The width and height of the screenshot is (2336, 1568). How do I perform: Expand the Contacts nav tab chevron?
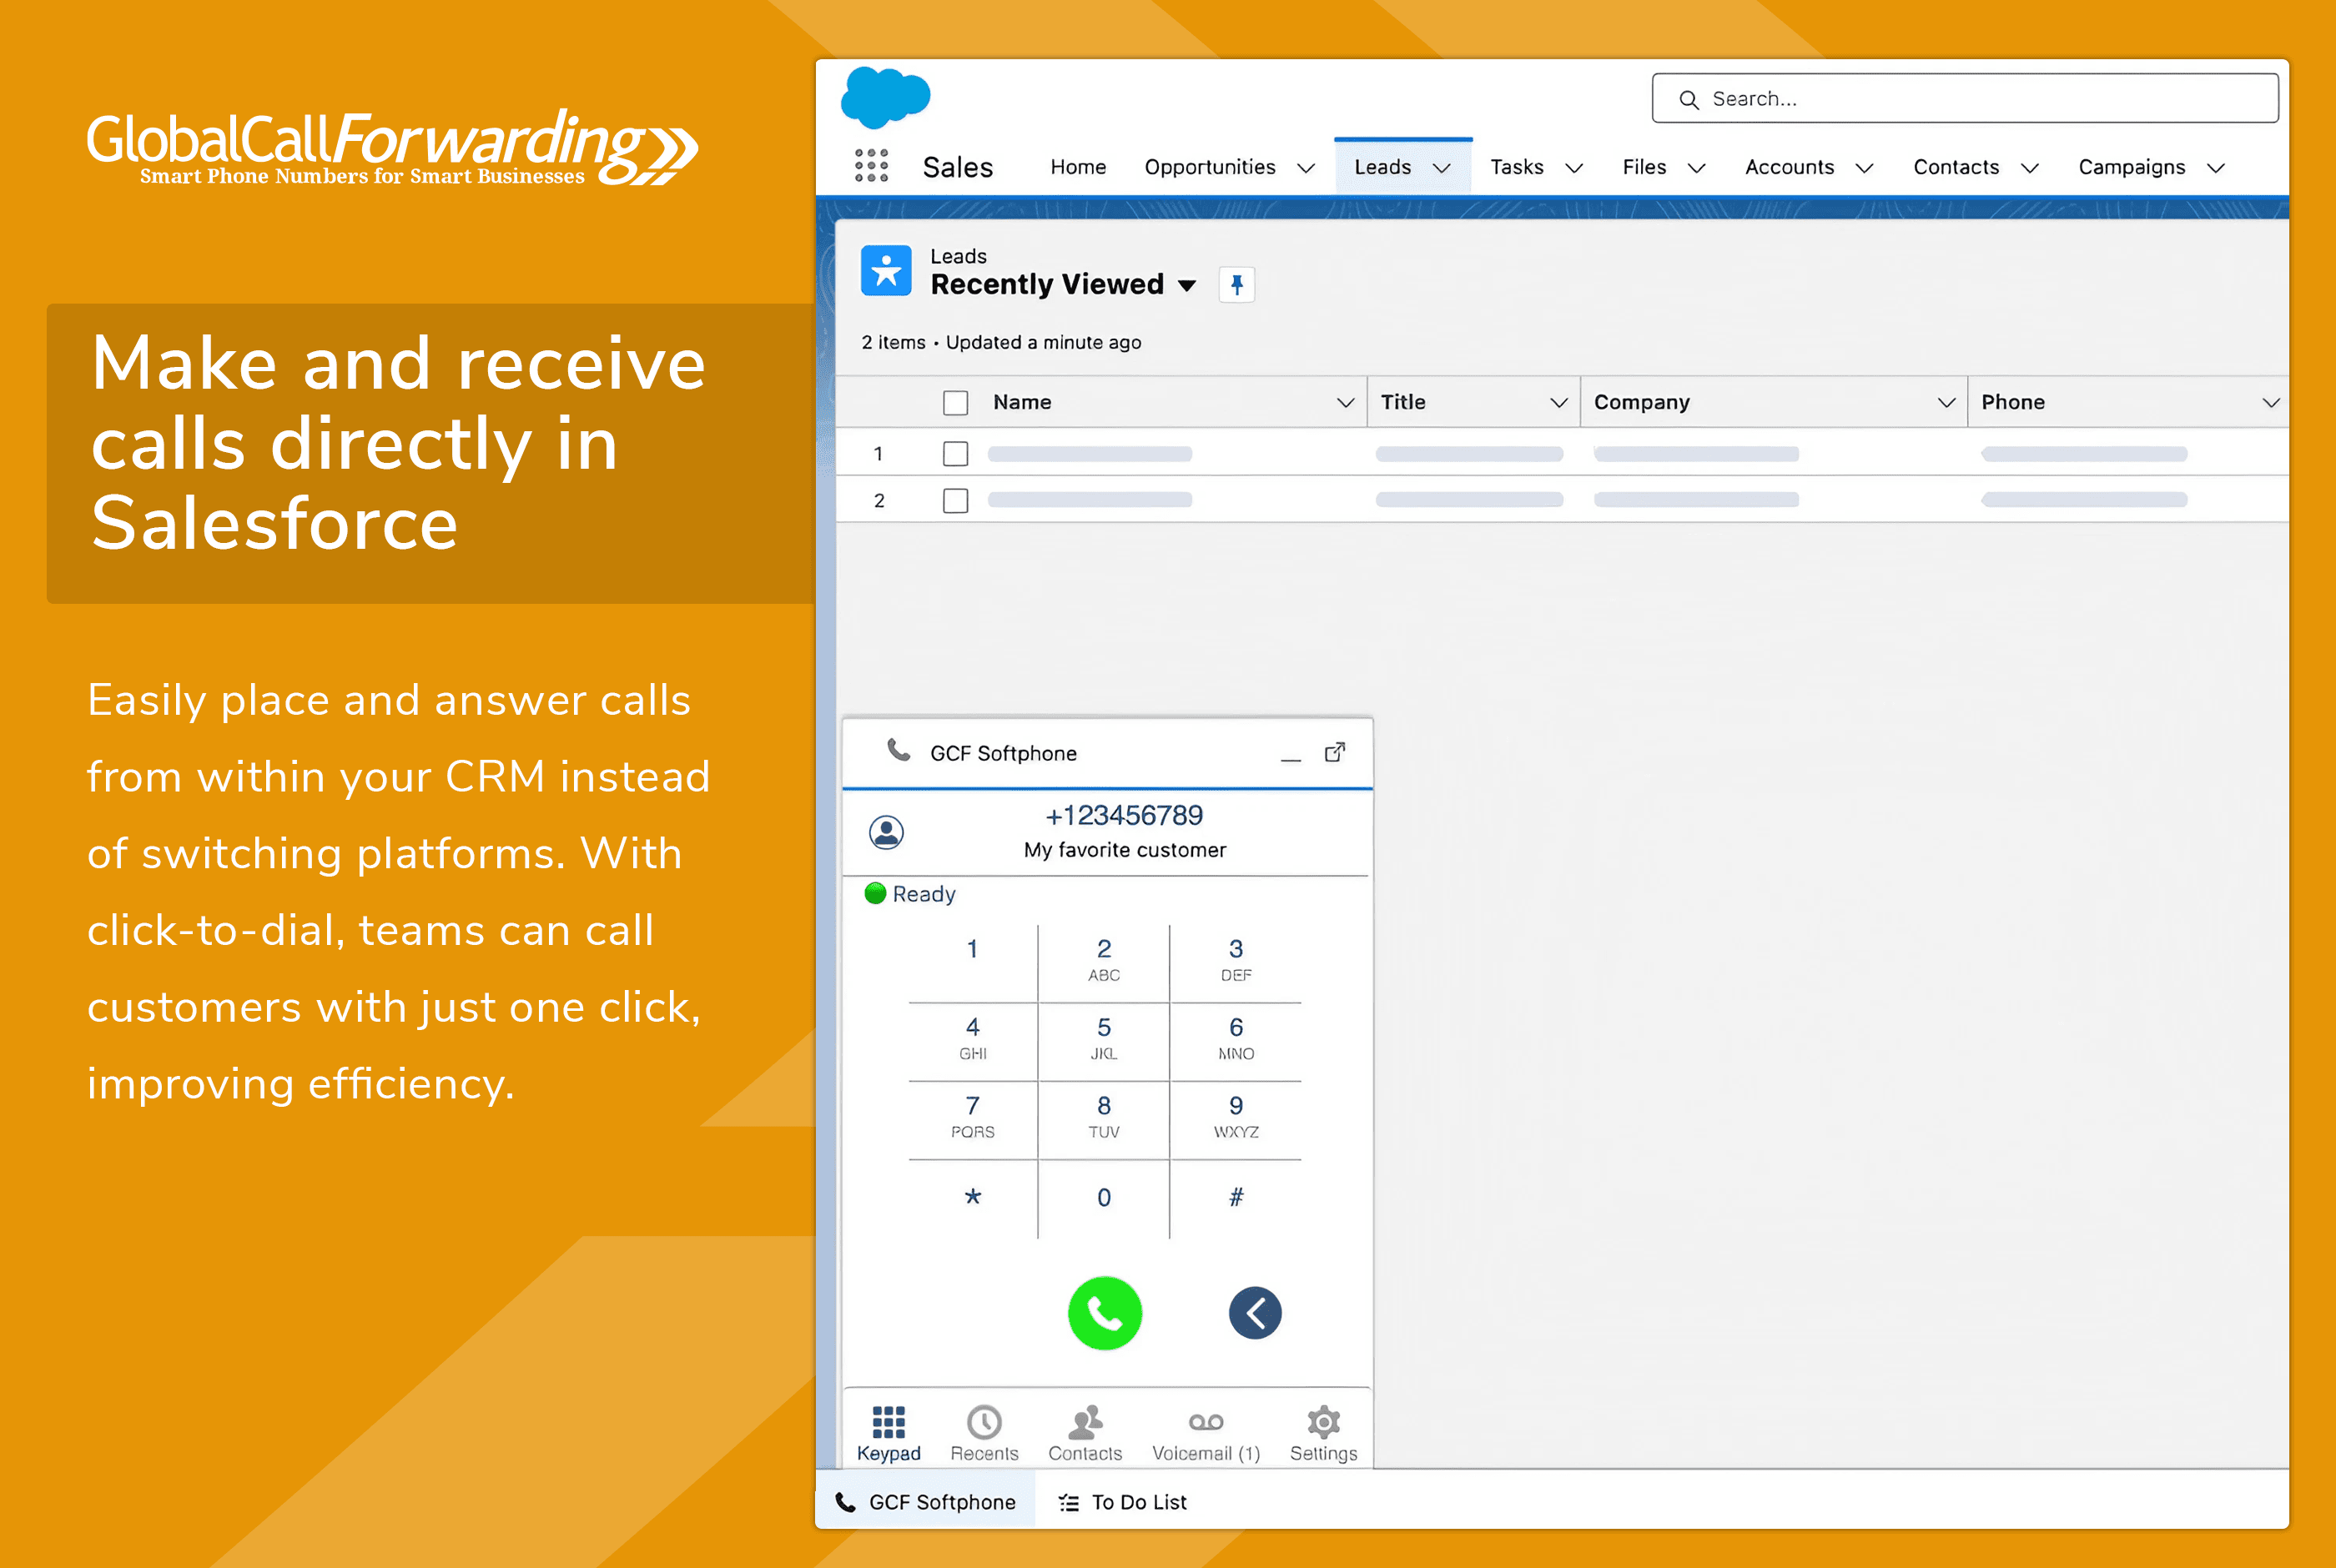coord(2029,168)
